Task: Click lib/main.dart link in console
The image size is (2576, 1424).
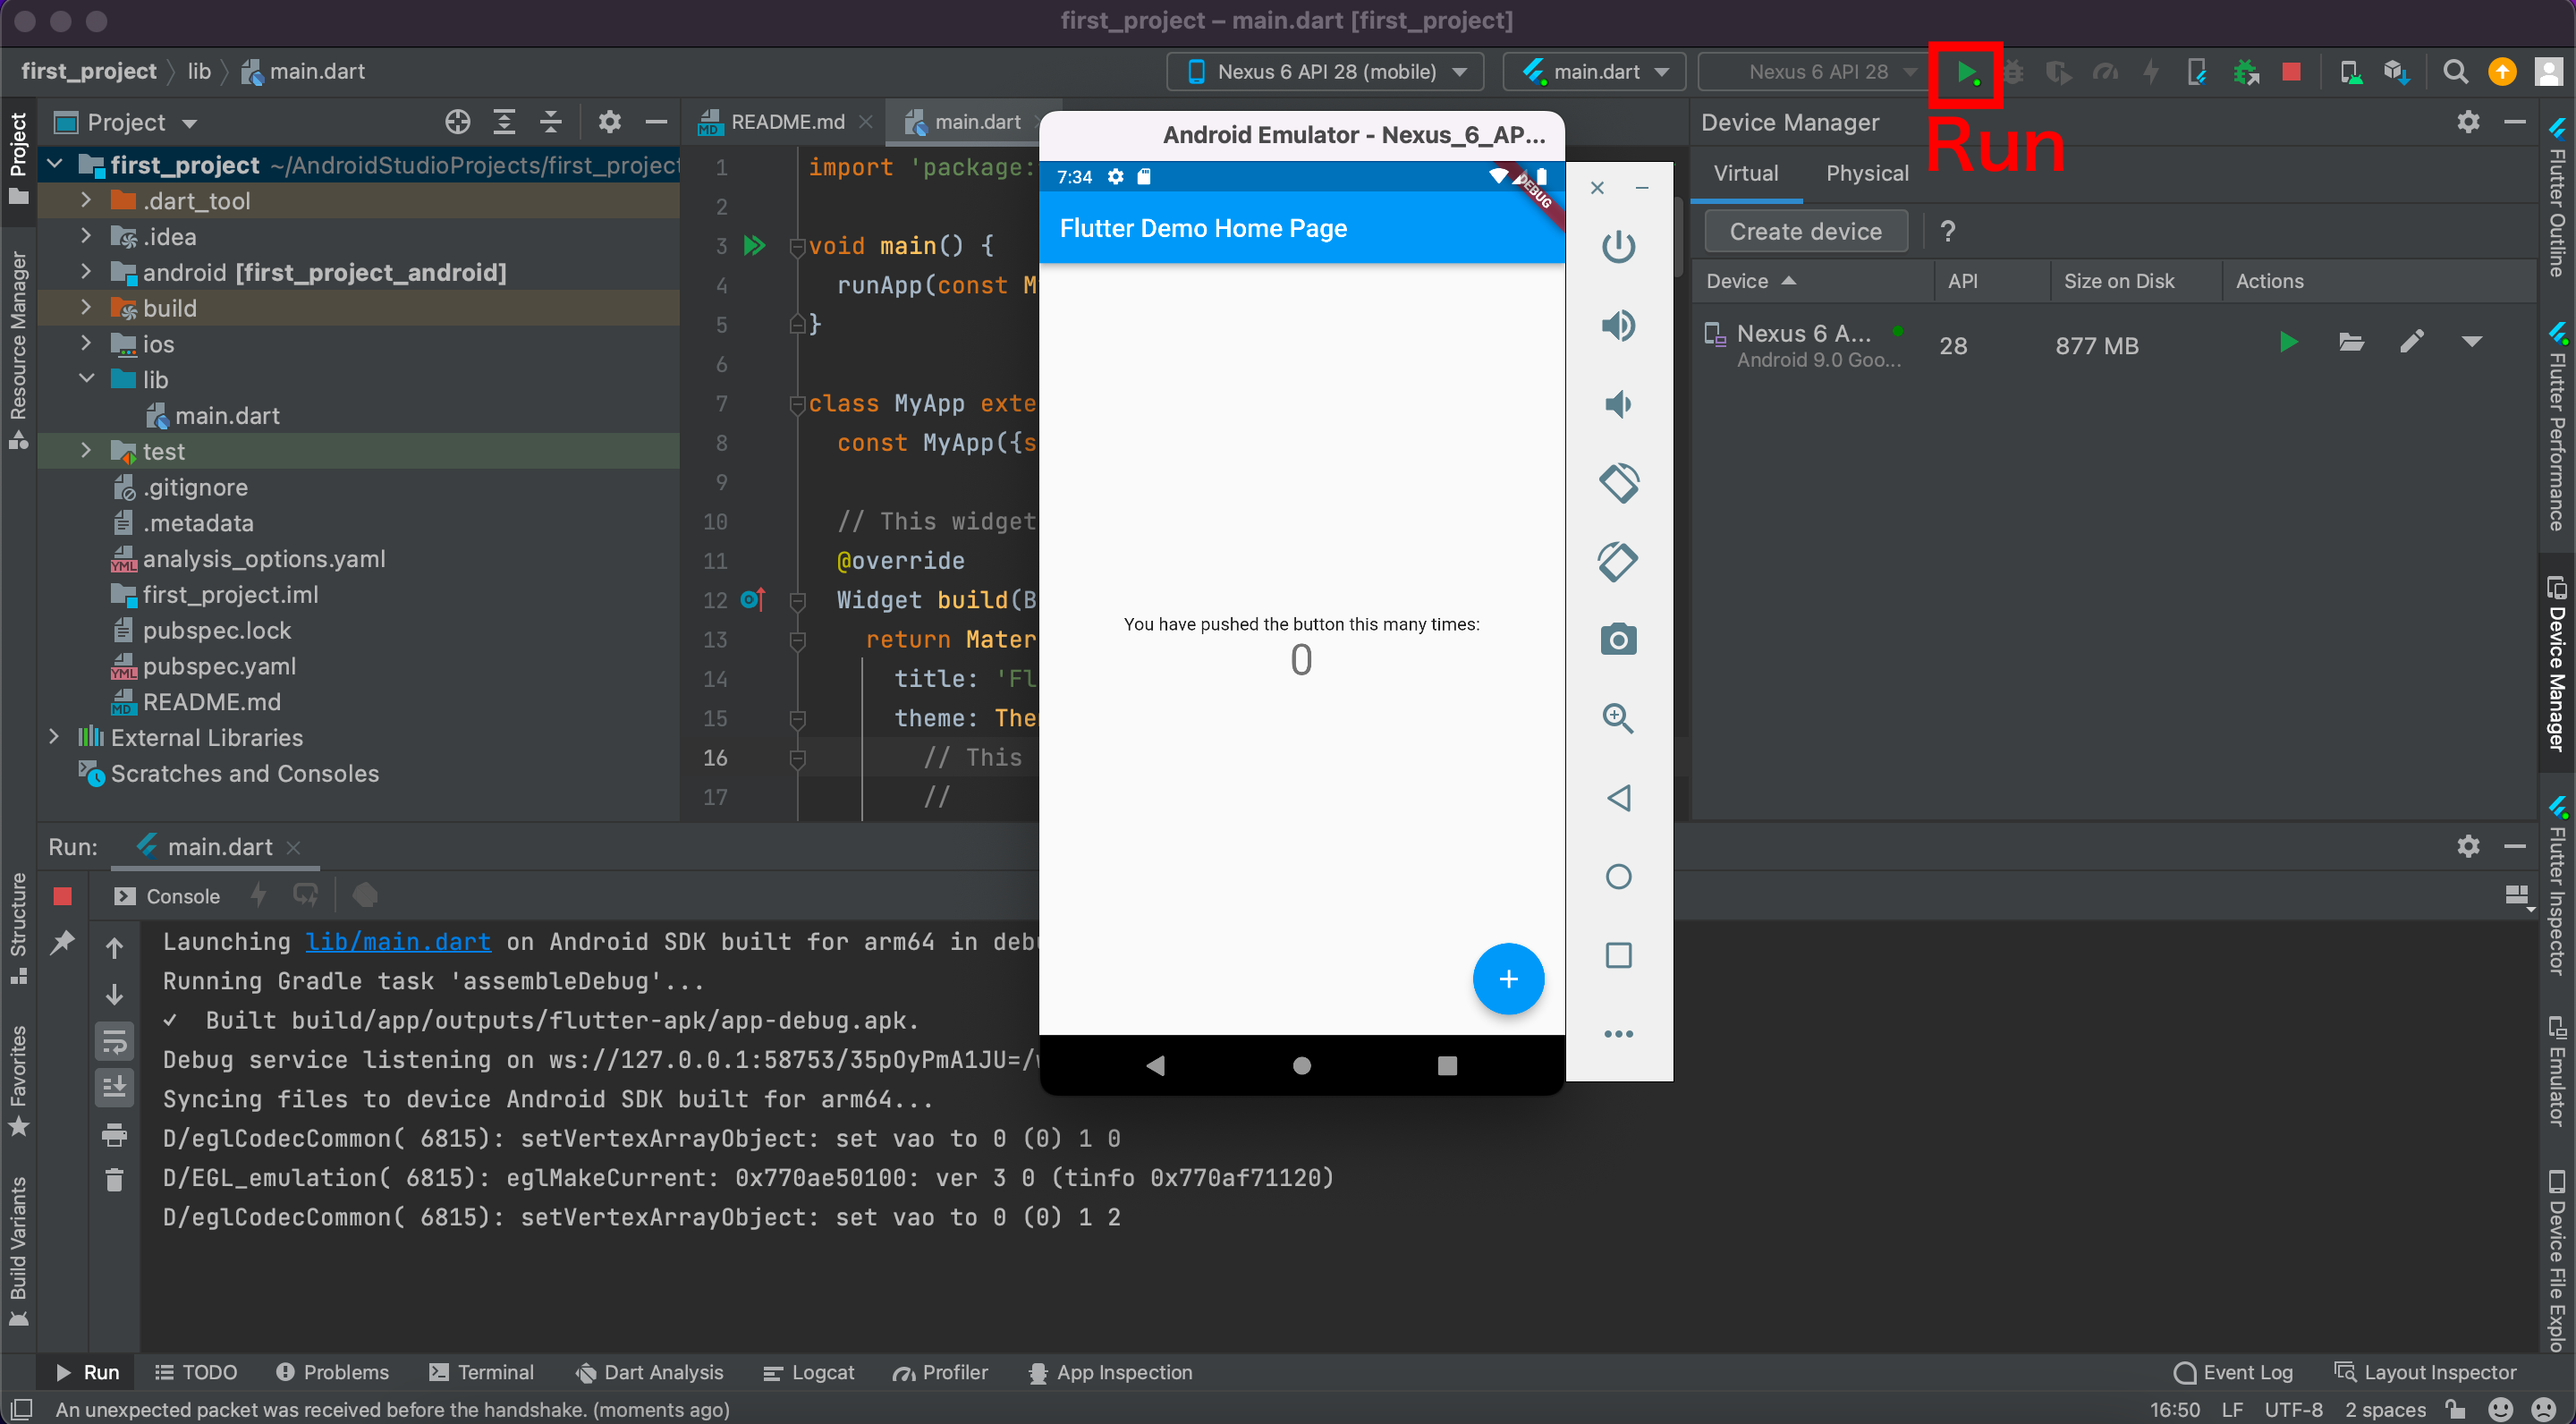Action: tap(398, 941)
